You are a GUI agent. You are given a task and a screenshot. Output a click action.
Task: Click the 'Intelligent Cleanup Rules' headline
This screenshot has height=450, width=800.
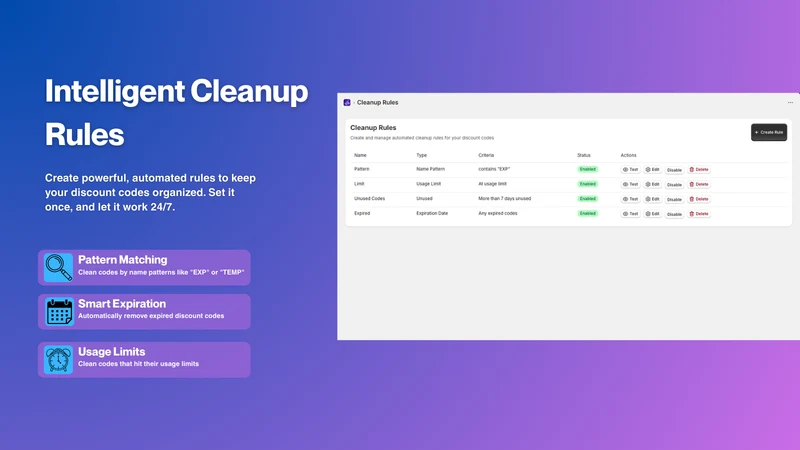(177, 113)
